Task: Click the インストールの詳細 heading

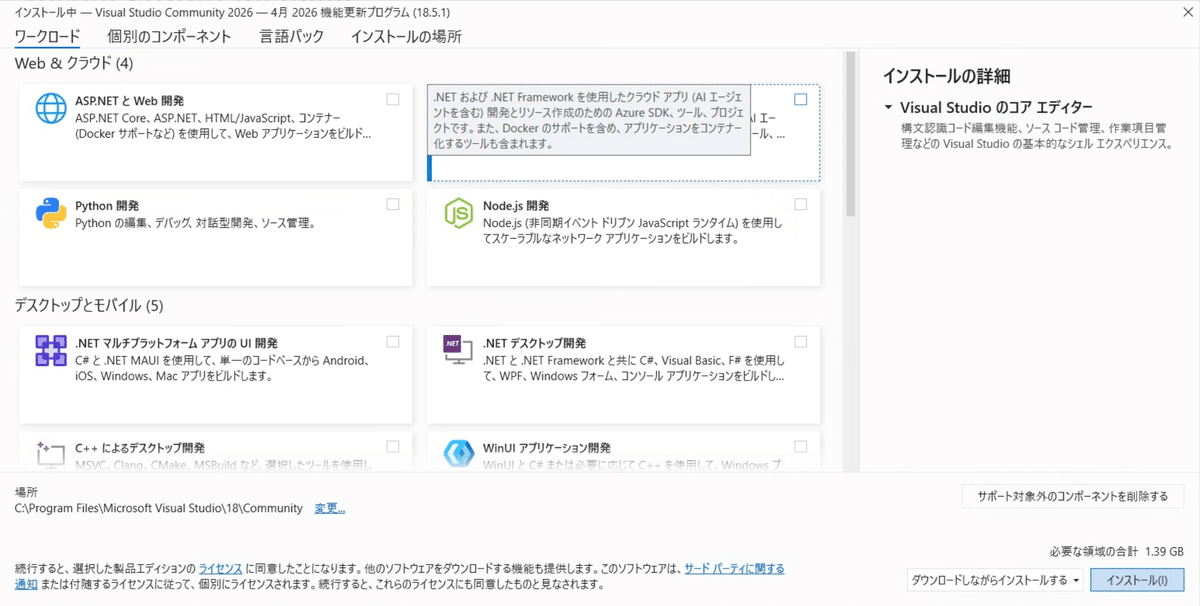Action: (947, 76)
